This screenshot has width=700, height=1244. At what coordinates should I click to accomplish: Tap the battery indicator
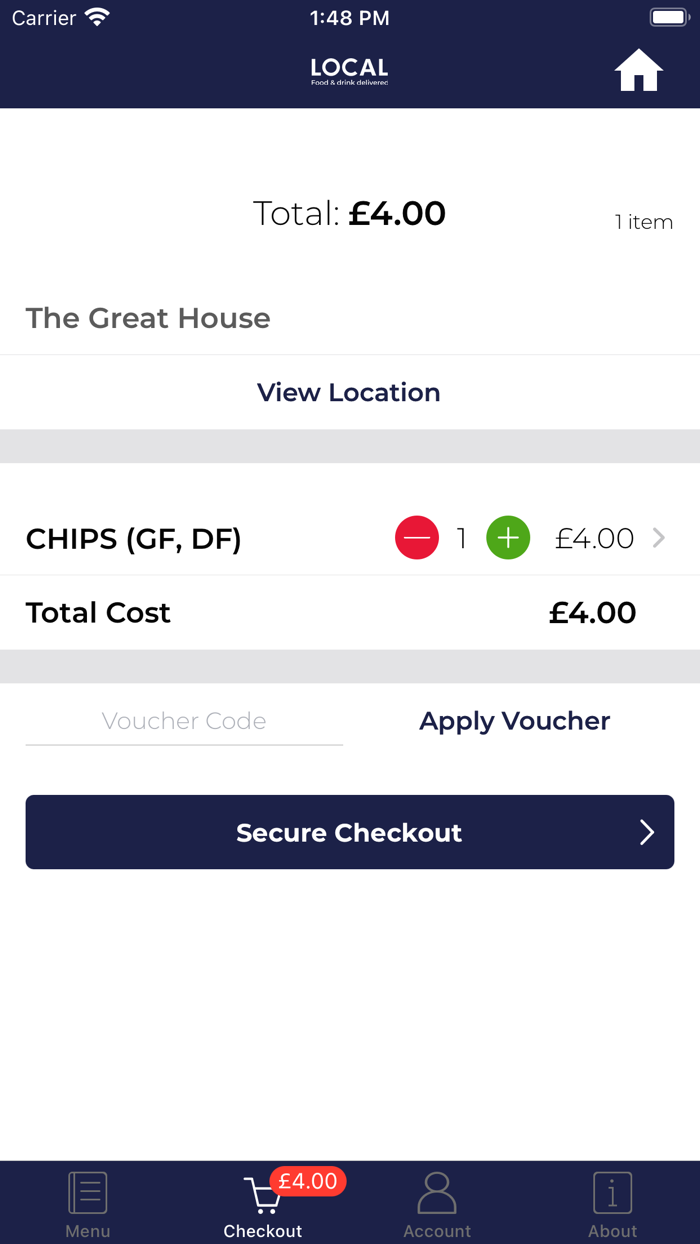pyautogui.click(x=668, y=16)
